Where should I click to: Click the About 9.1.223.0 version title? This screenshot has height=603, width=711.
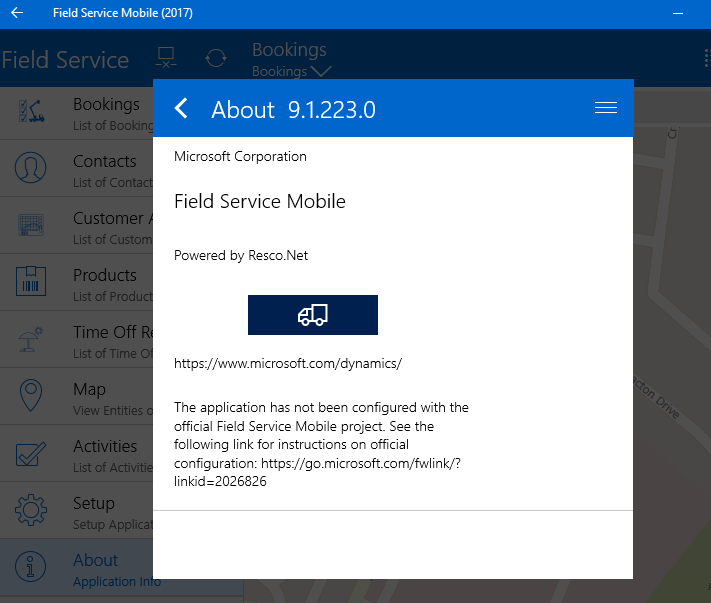pos(293,110)
